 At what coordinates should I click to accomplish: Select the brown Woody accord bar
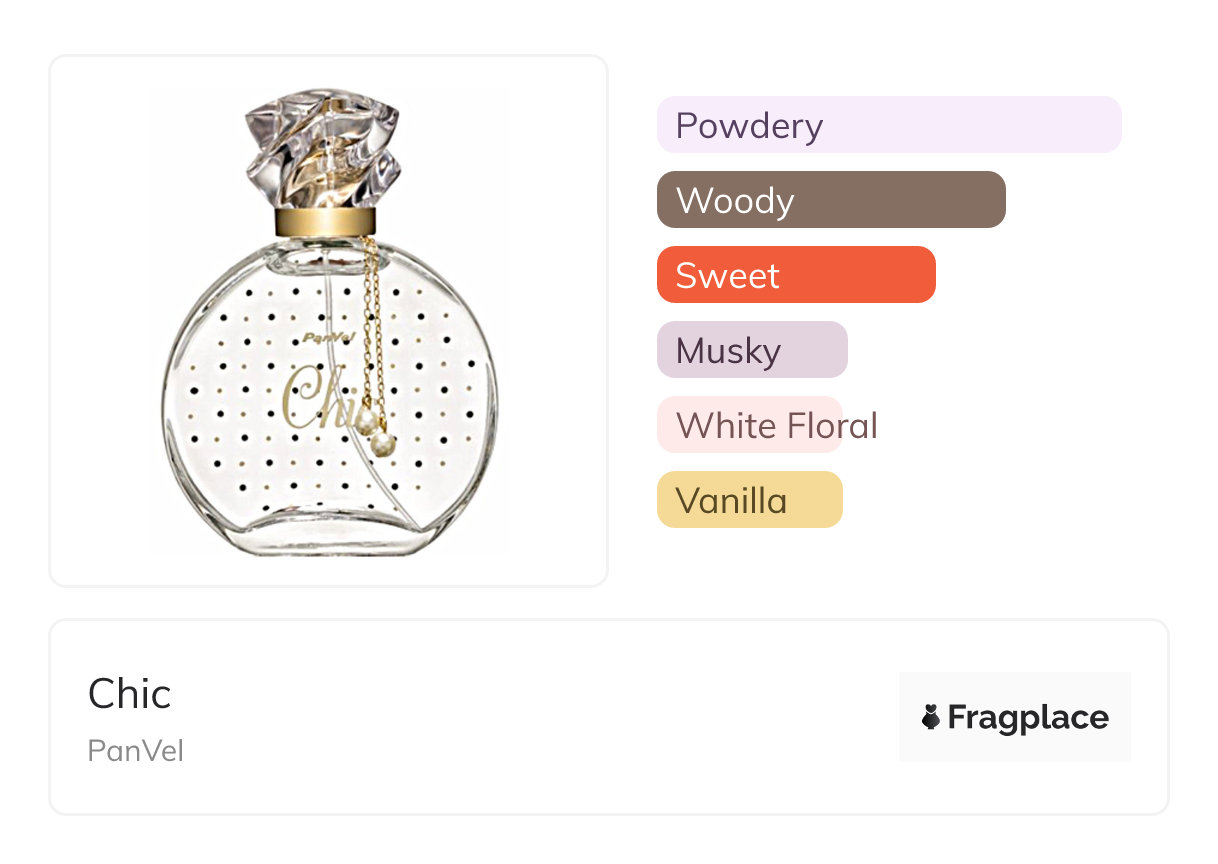[830, 200]
